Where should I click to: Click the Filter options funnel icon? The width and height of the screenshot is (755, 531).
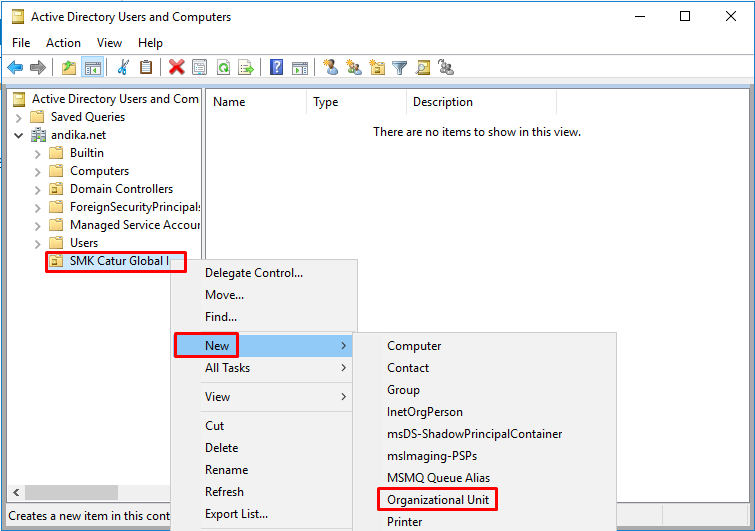tap(400, 67)
